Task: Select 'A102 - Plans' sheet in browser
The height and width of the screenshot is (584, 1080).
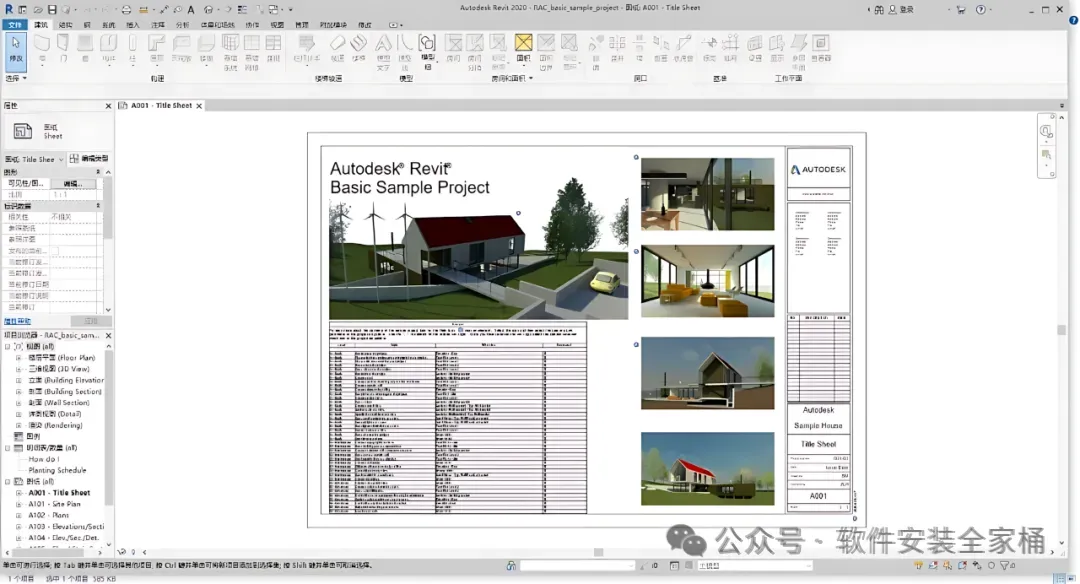Action: click(48, 515)
